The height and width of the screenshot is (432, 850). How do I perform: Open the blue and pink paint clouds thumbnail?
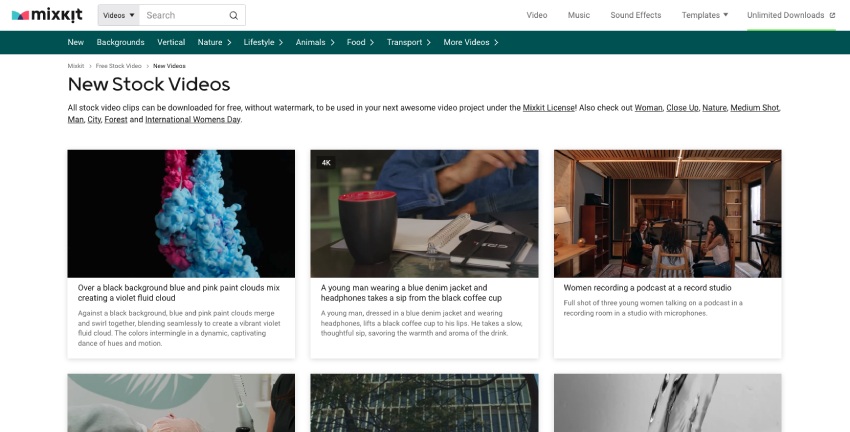[181, 214]
